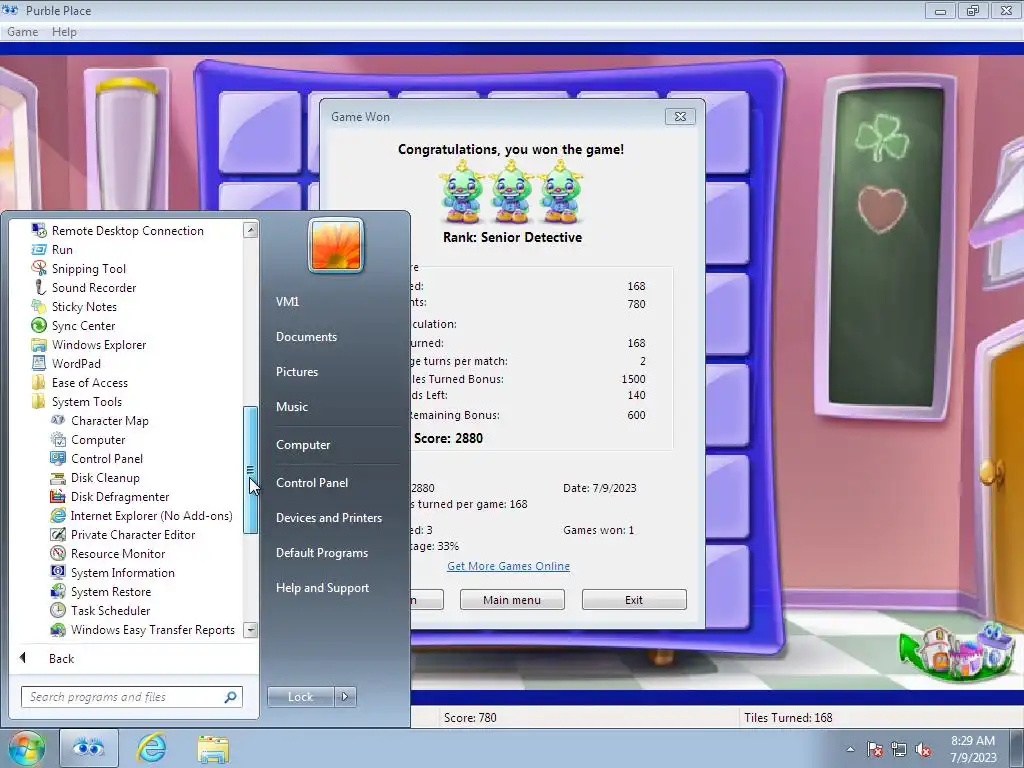Open Disk Defragmenter icon
1024x768 pixels.
tap(58, 496)
